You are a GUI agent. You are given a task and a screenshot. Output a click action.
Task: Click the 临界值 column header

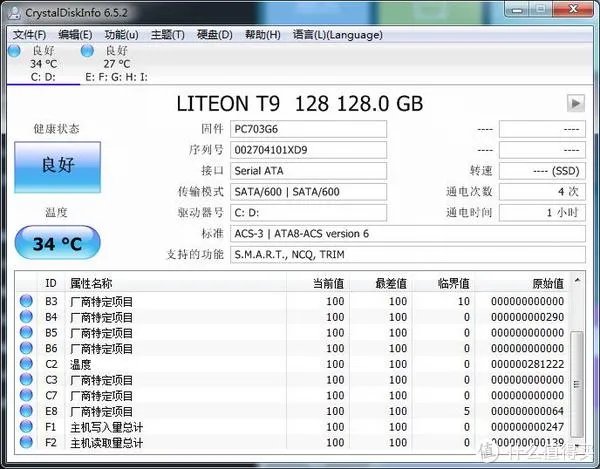point(443,283)
